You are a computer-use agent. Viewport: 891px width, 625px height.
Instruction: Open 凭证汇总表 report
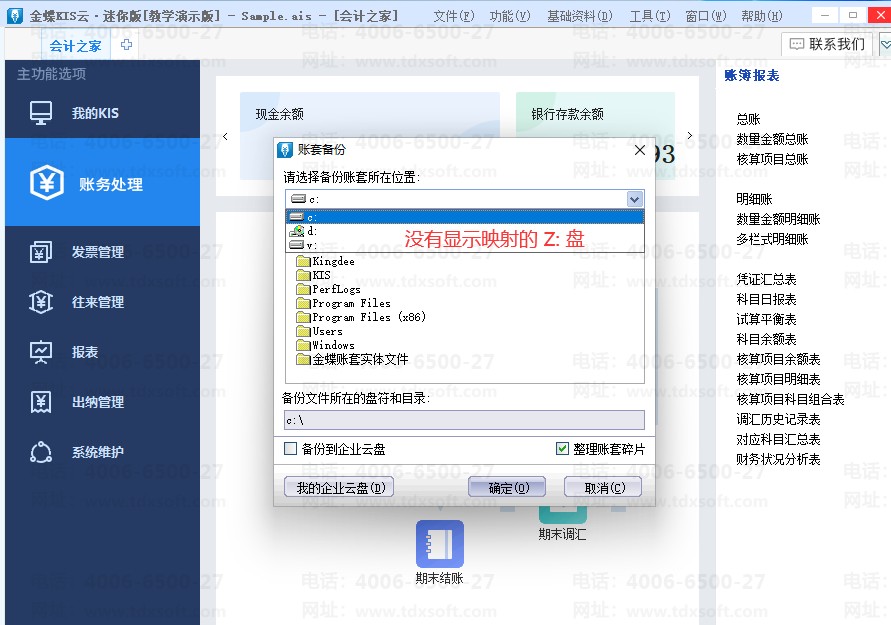(x=766, y=280)
